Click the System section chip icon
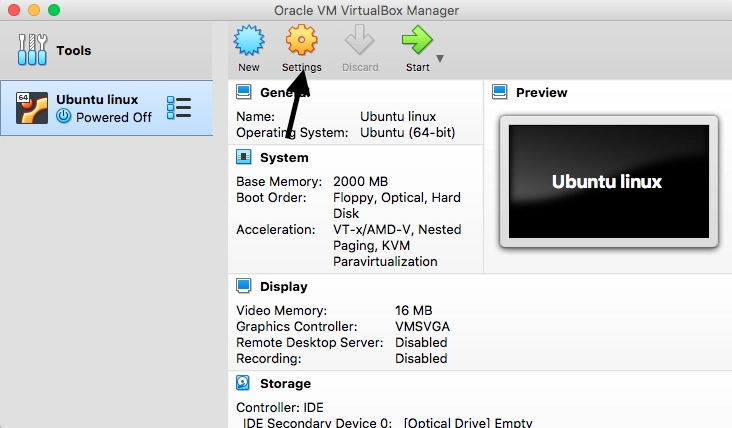Screen dimensions: 732x428 point(243,157)
